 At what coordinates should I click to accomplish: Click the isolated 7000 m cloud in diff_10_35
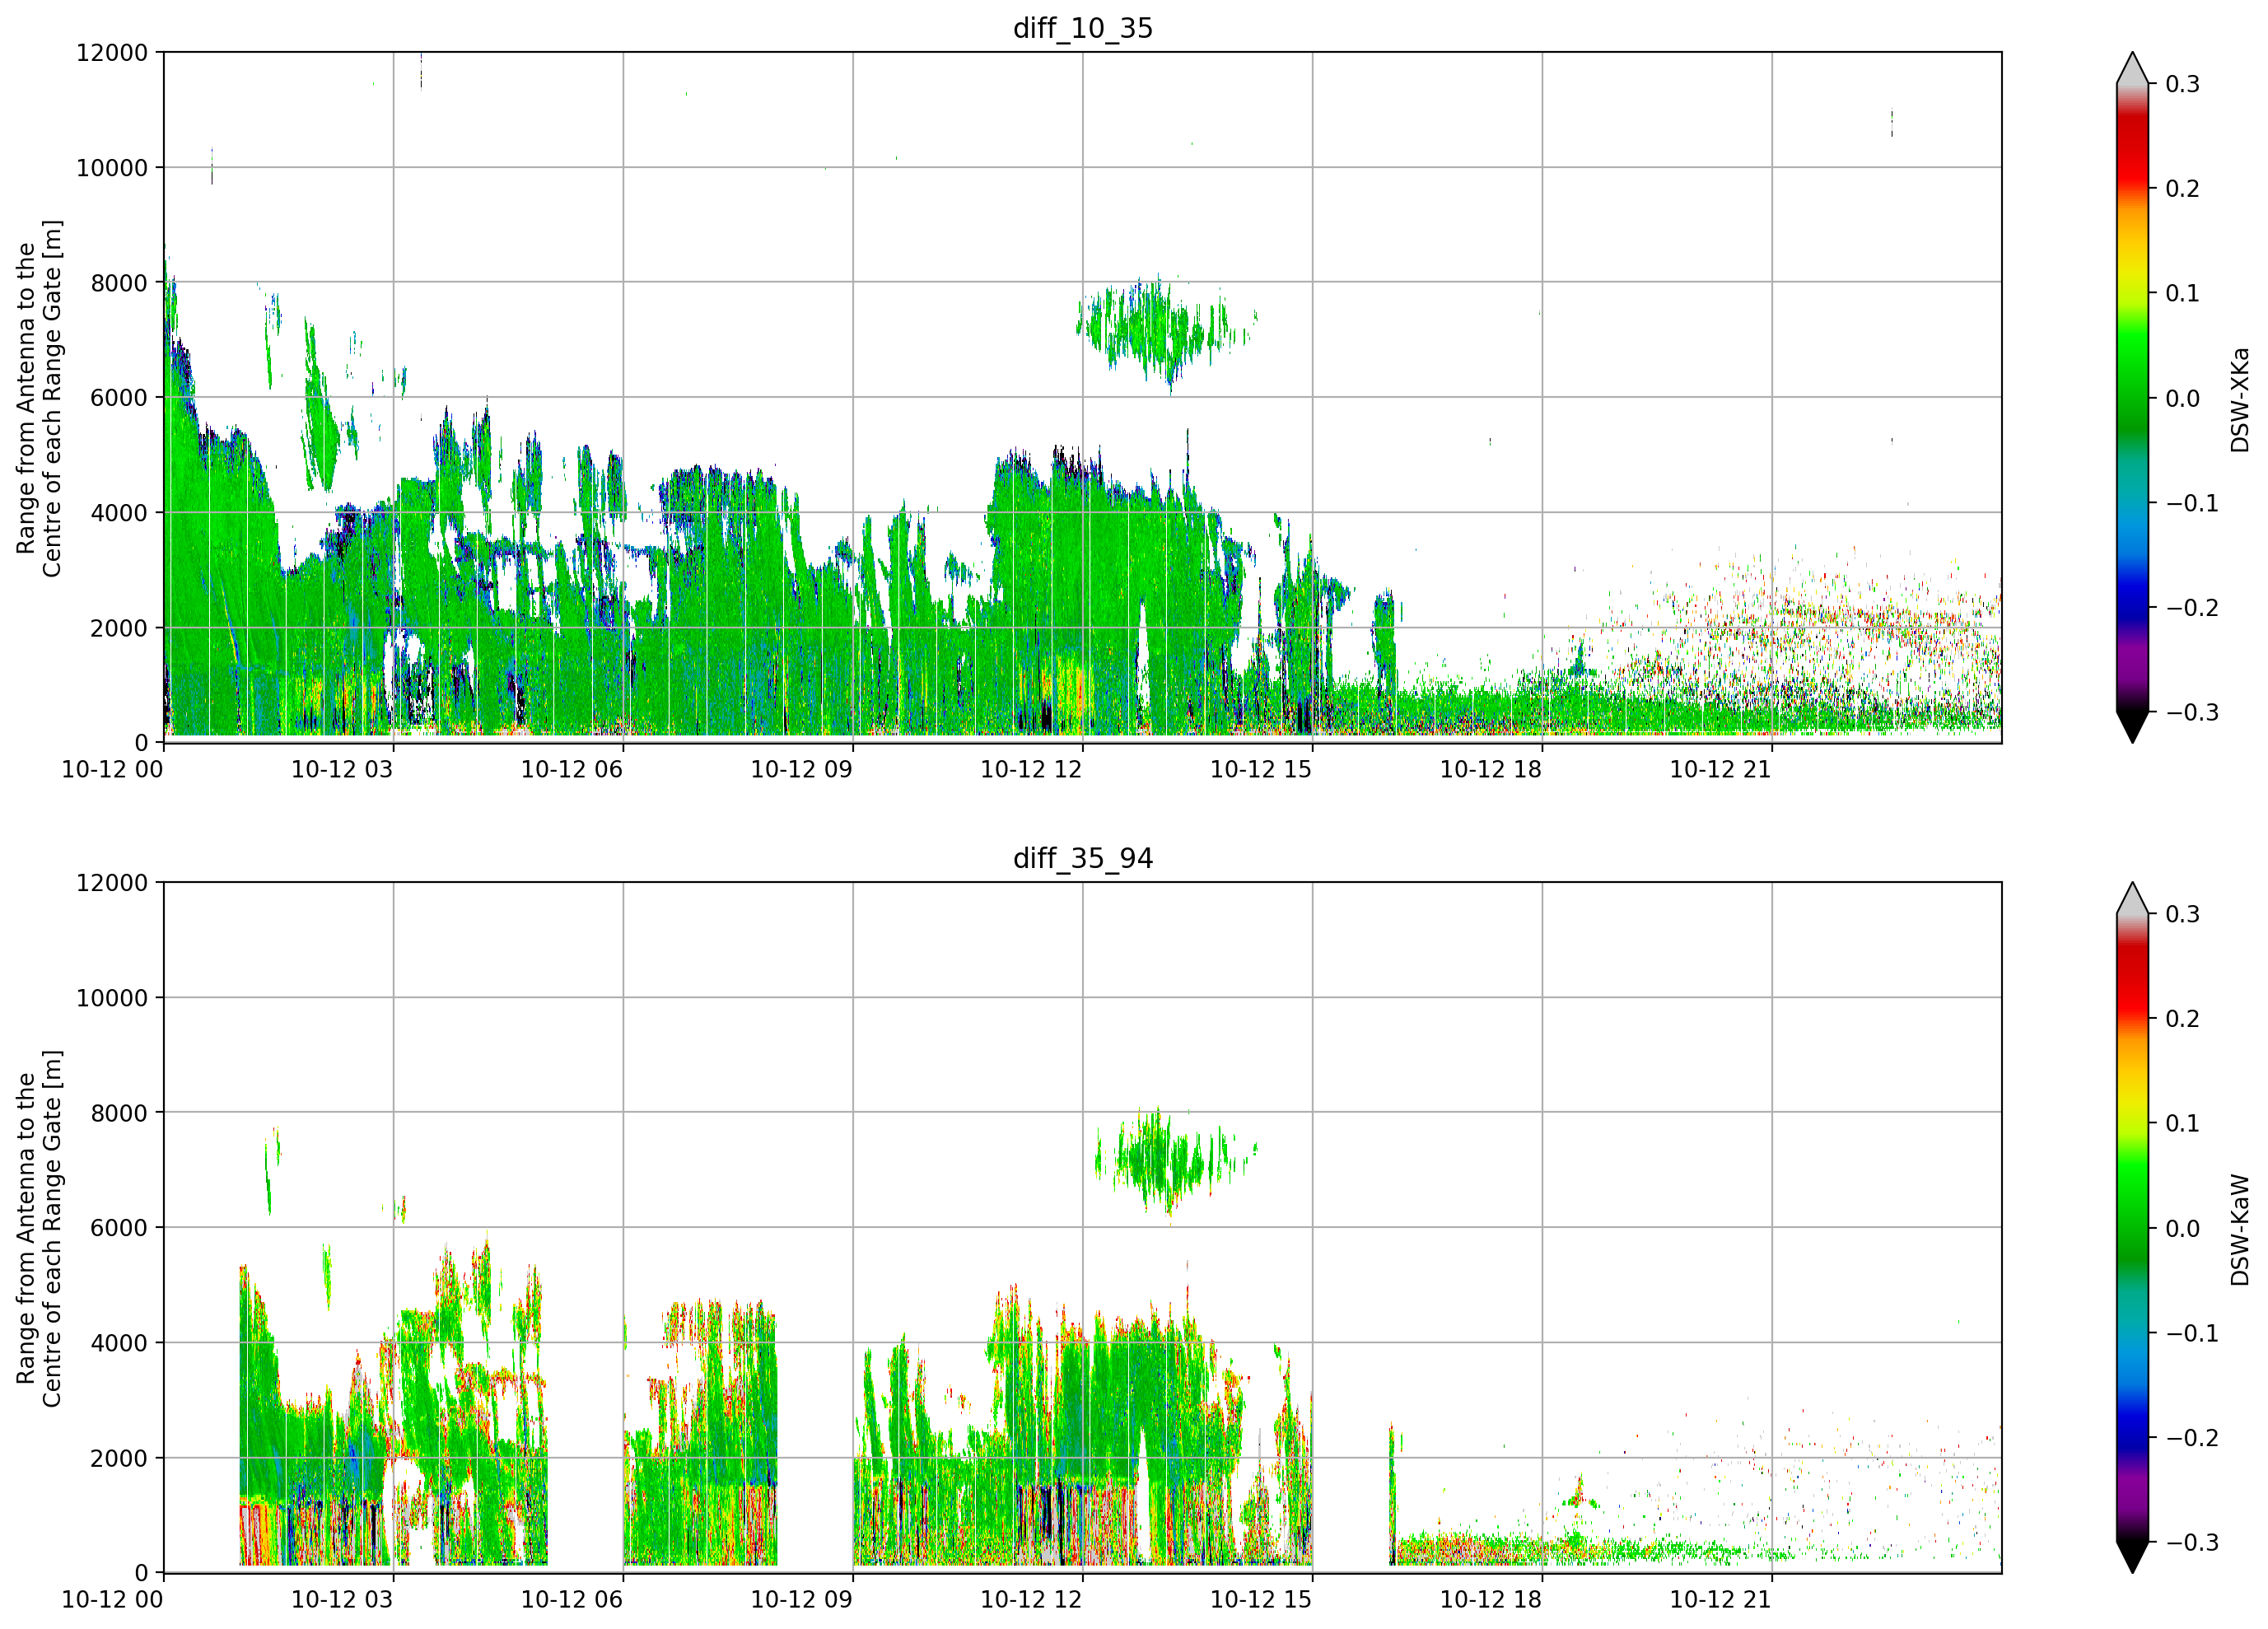point(1166,332)
